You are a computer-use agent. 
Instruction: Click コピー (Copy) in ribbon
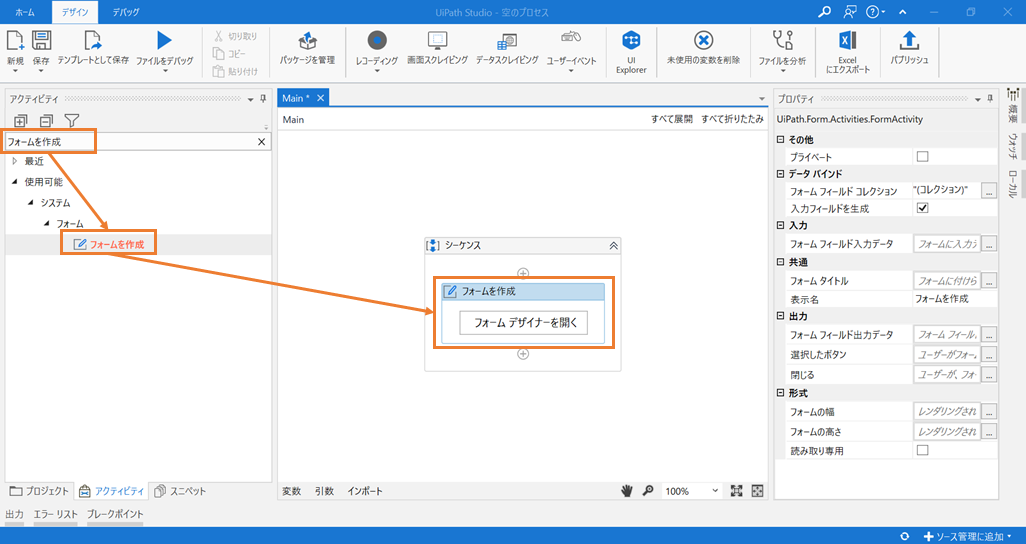click(230, 54)
